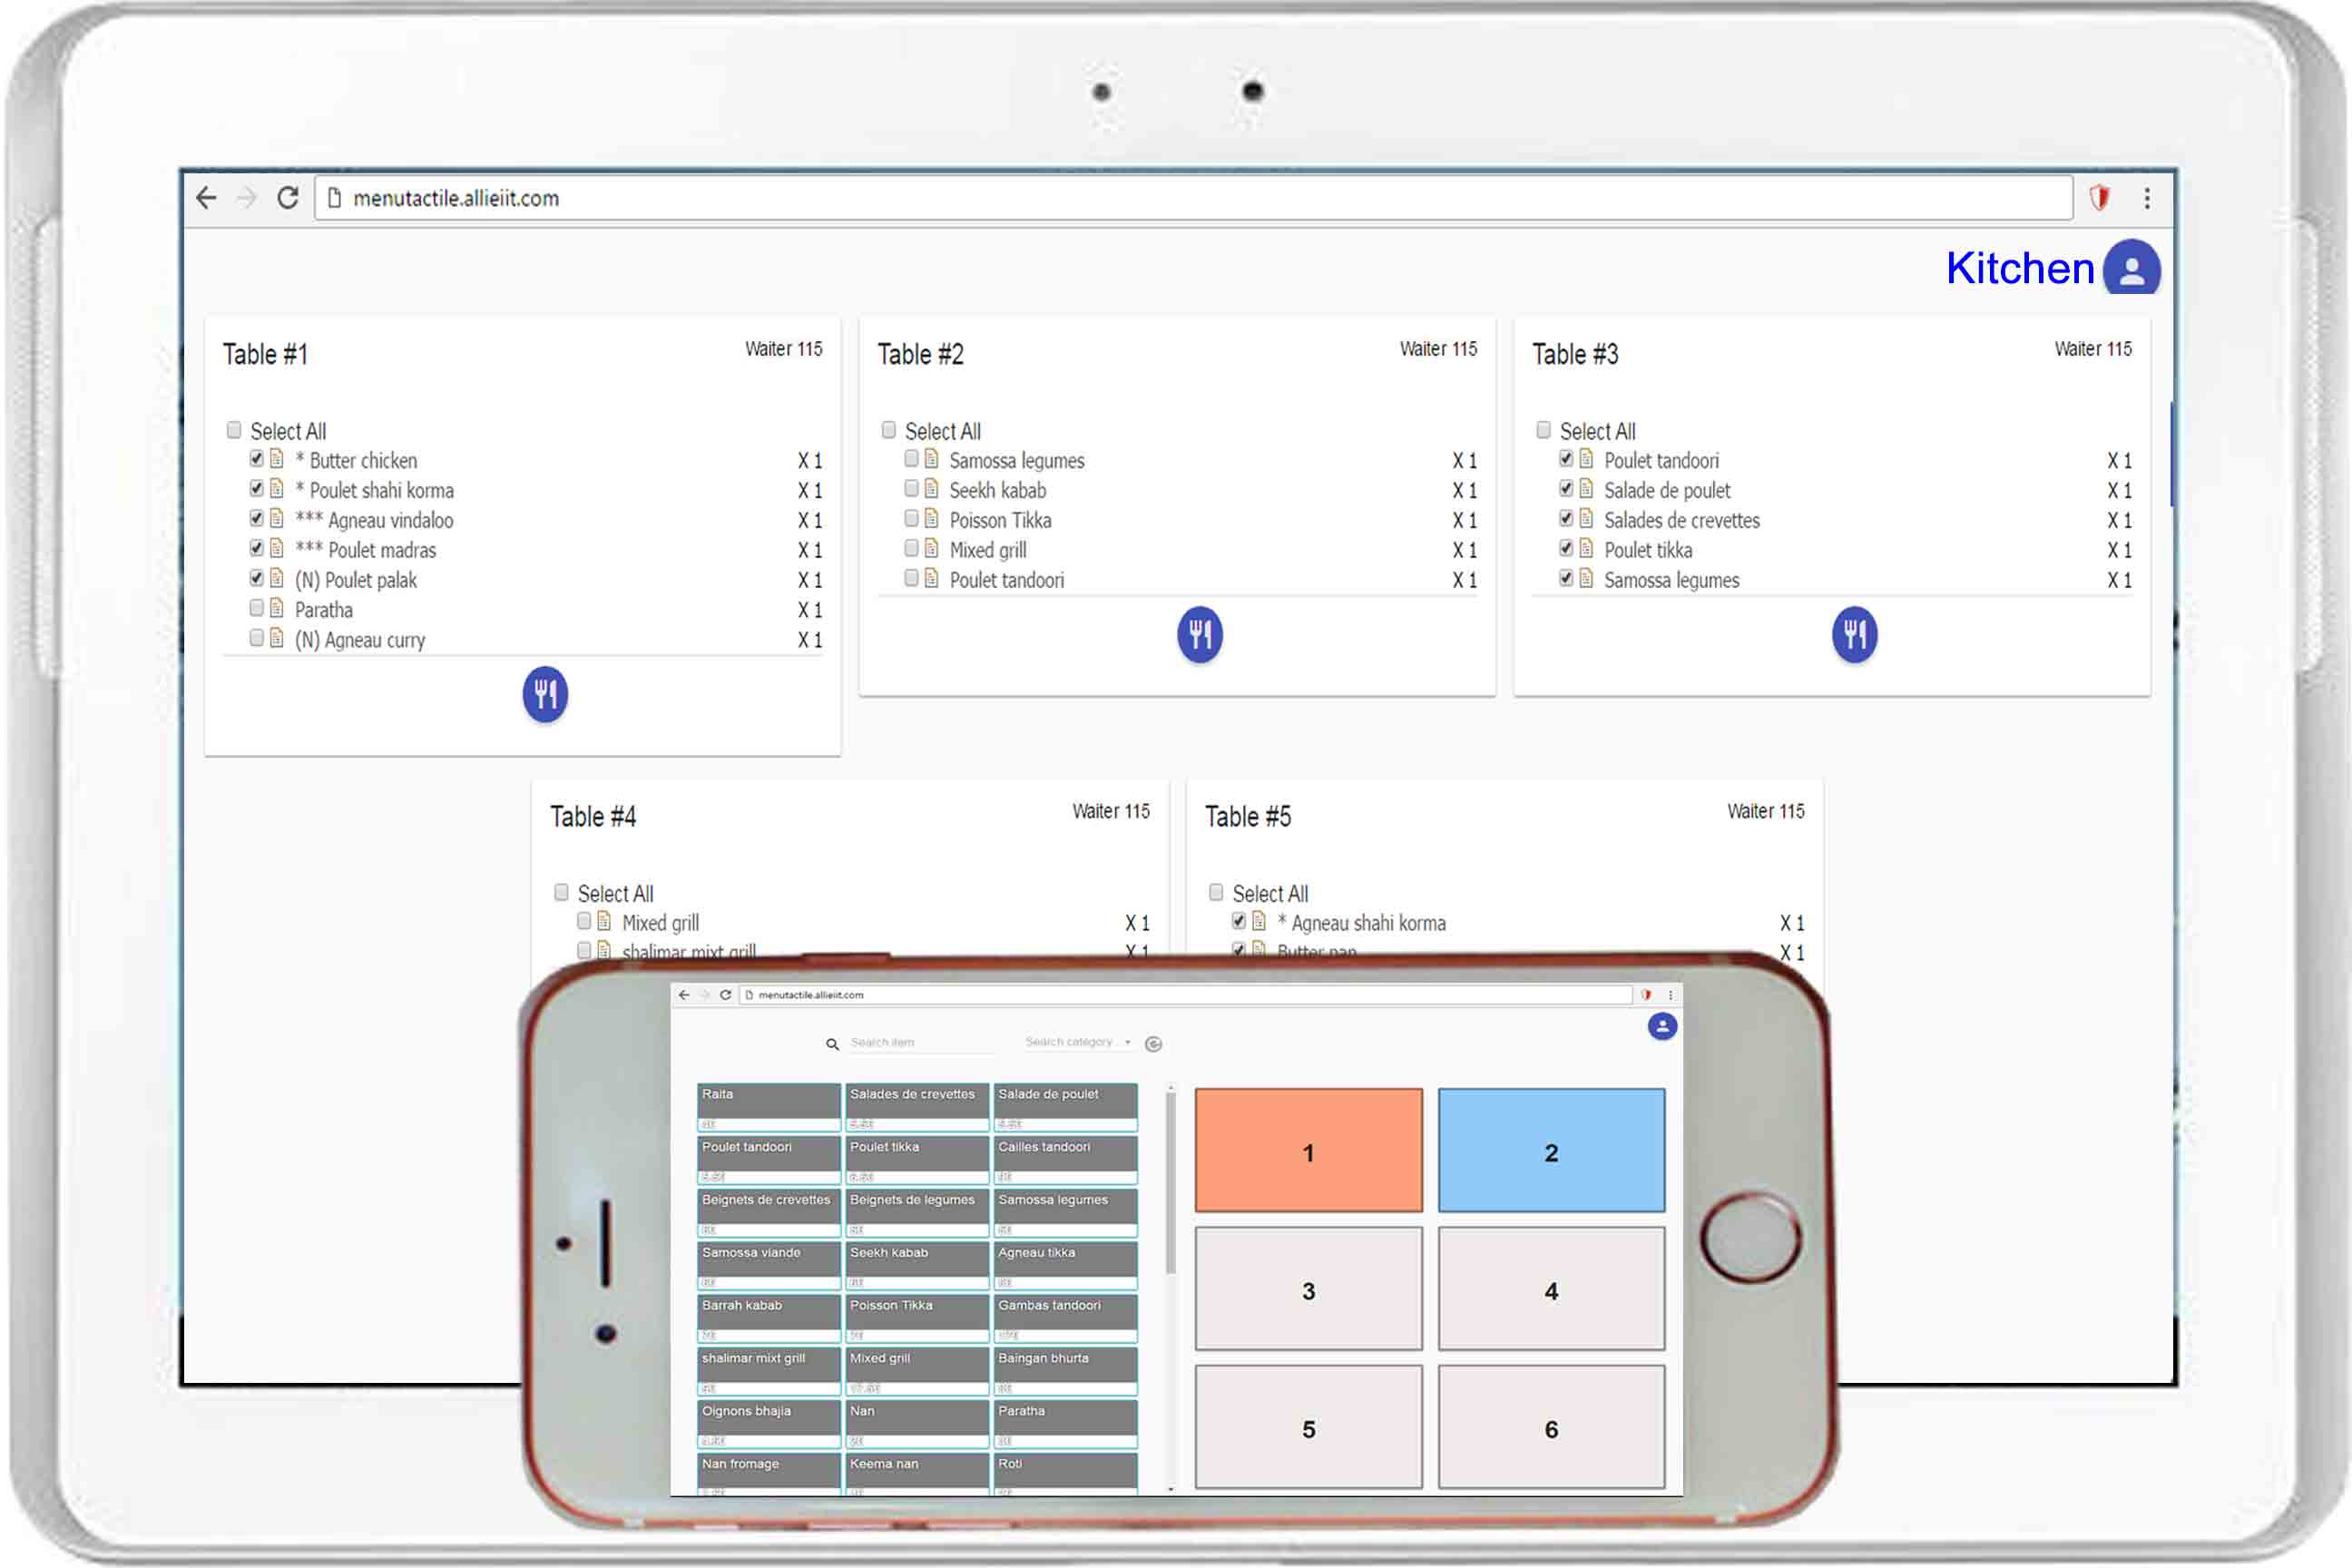The height and width of the screenshot is (1568, 2352).
Task: Open the Search category dropdown on phone
Action: (x=1077, y=1042)
